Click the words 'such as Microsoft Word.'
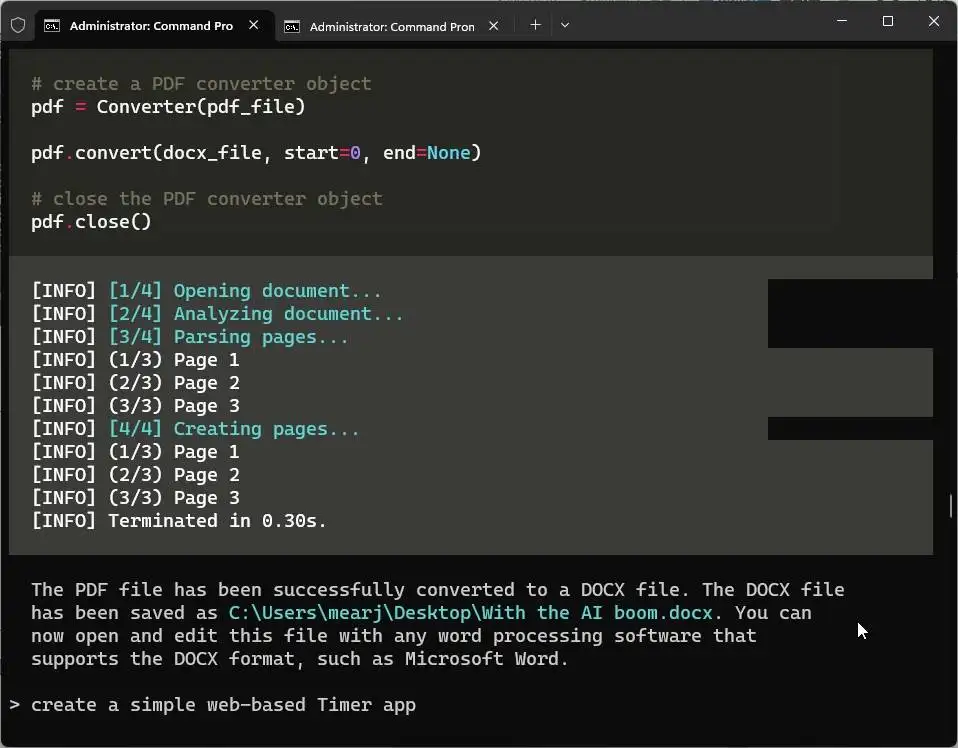Viewport: 958px width, 748px height. coord(443,659)
